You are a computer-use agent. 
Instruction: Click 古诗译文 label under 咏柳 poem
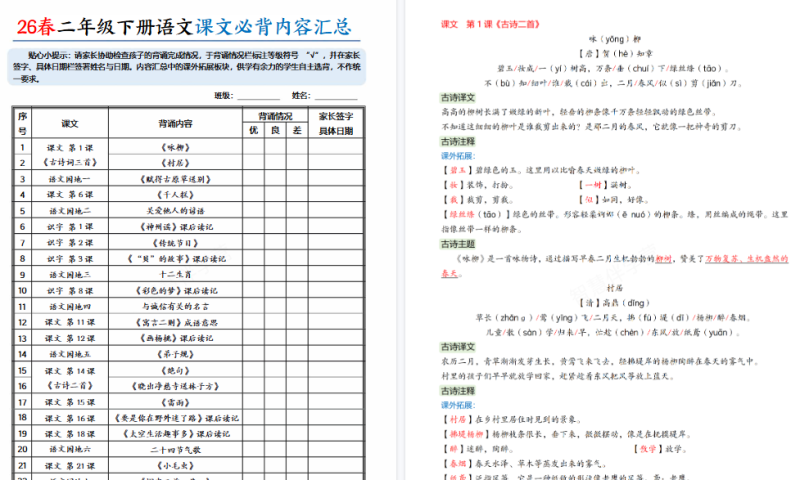[458, 97]
